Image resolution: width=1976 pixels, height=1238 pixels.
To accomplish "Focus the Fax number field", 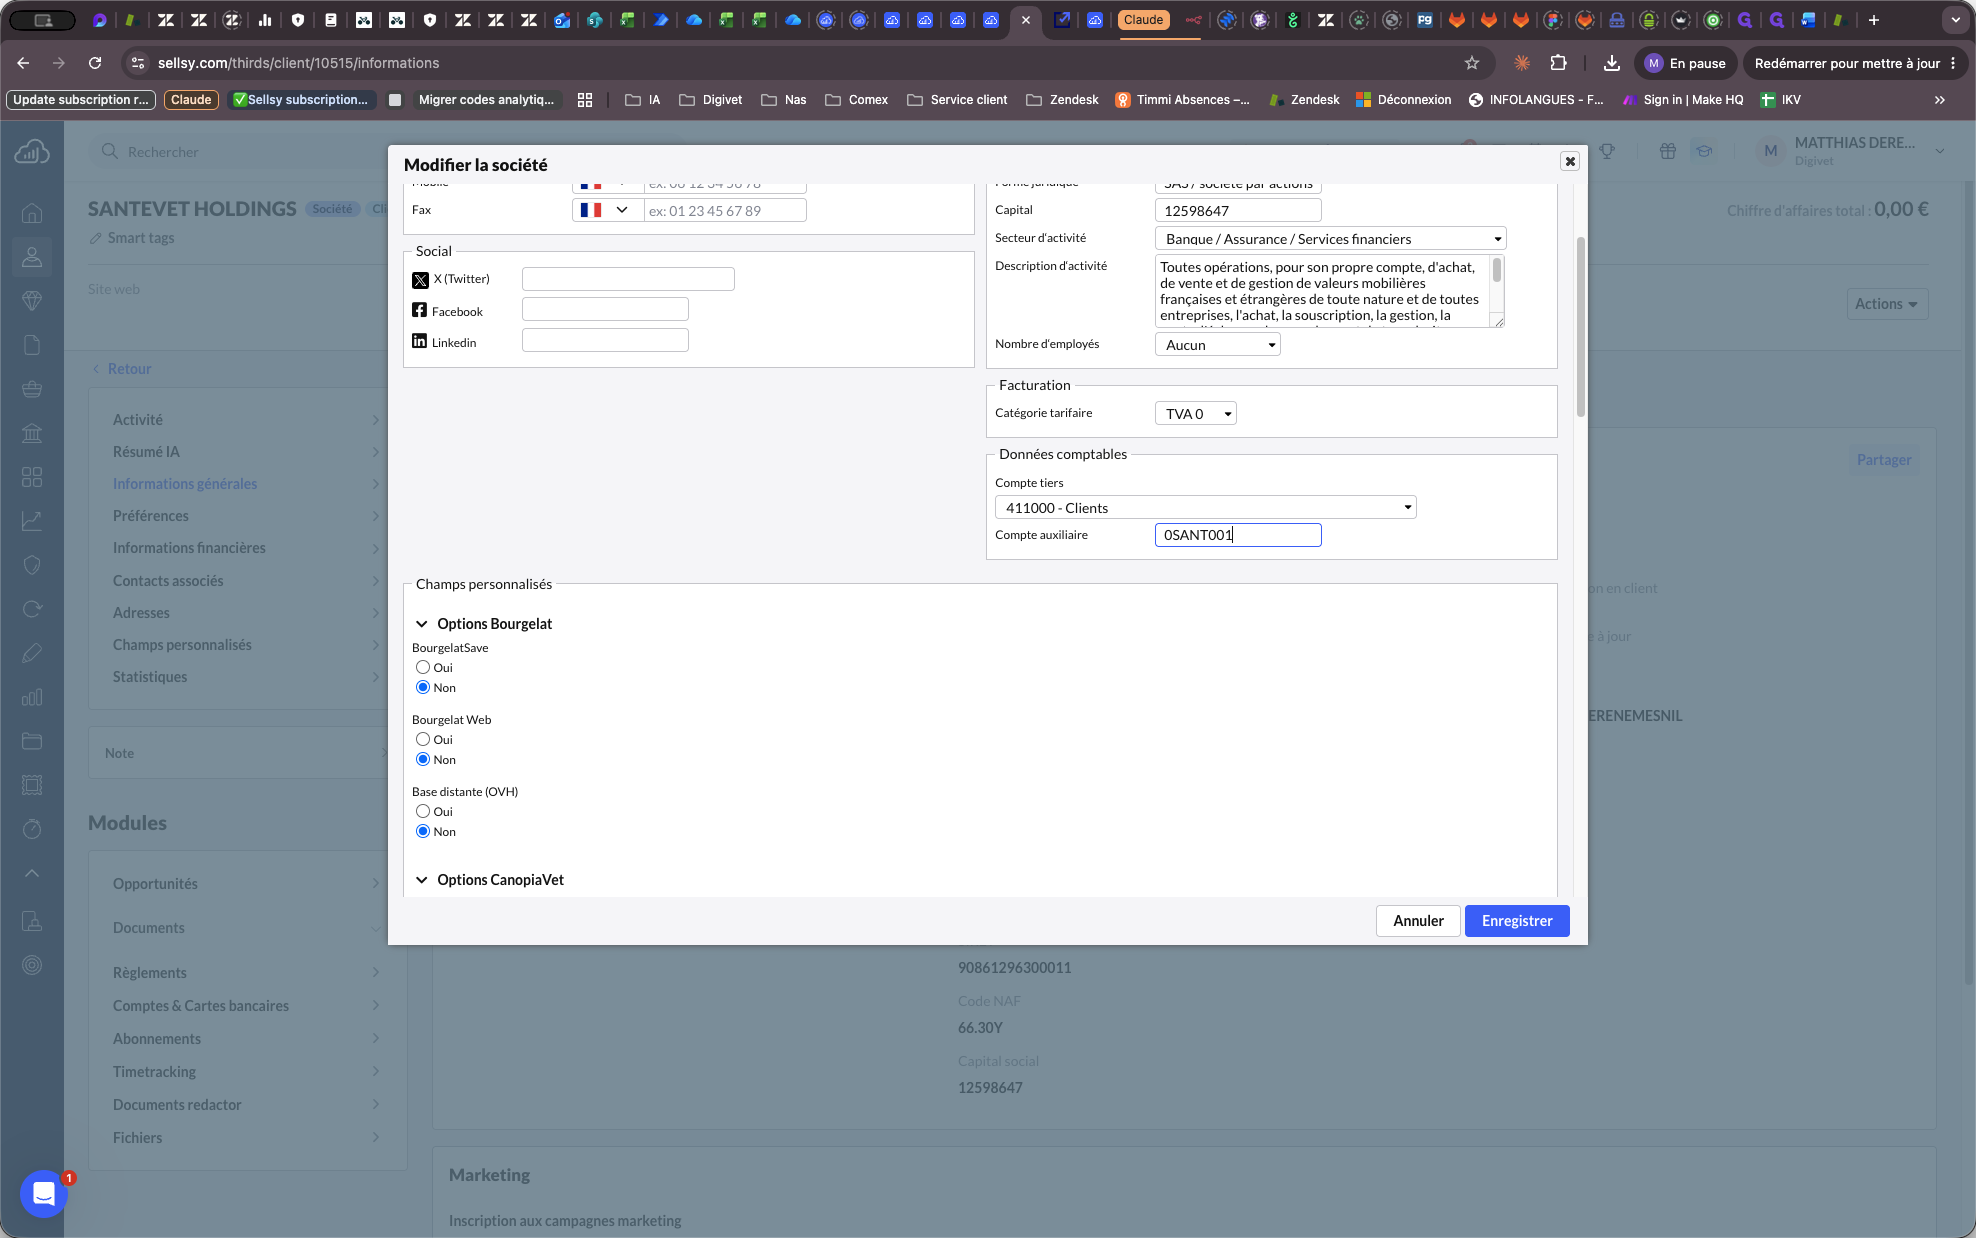I will 725,211.
